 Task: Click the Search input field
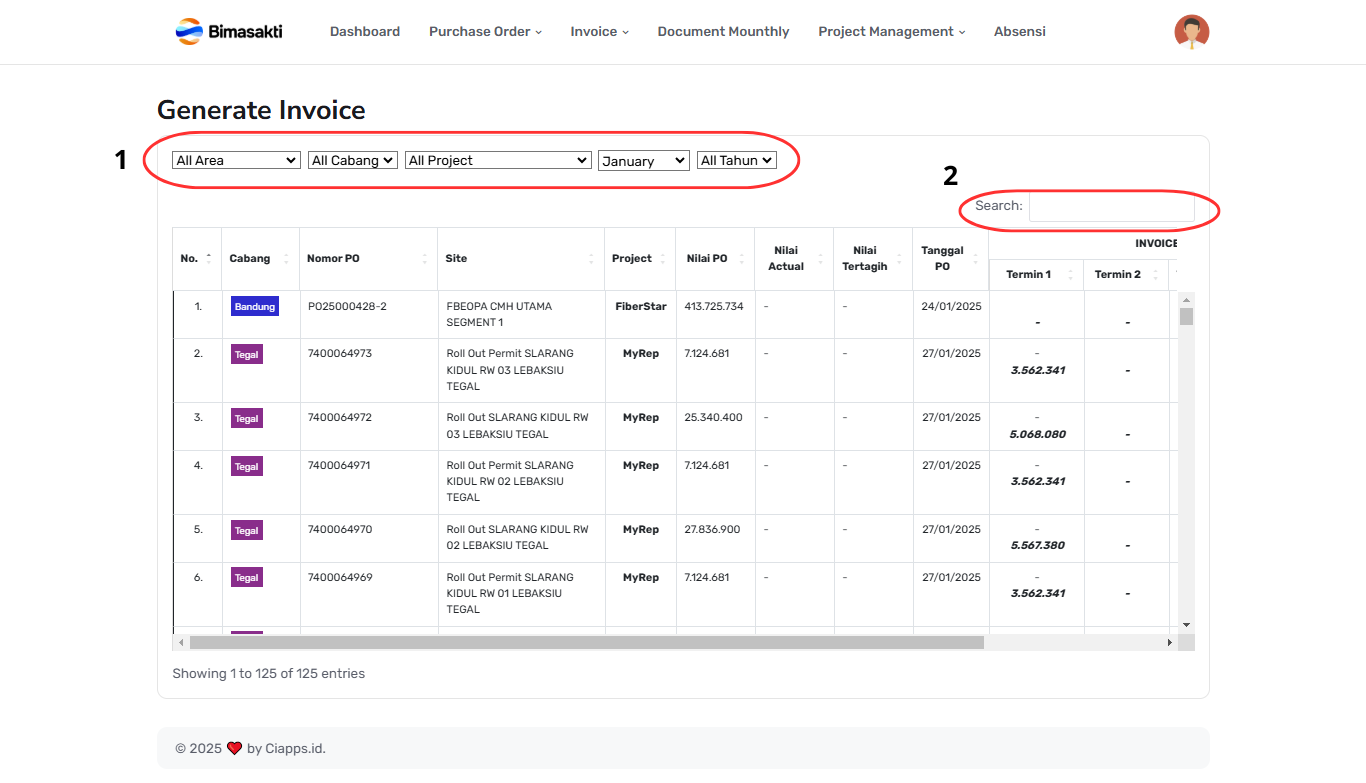click(1111, 206)
